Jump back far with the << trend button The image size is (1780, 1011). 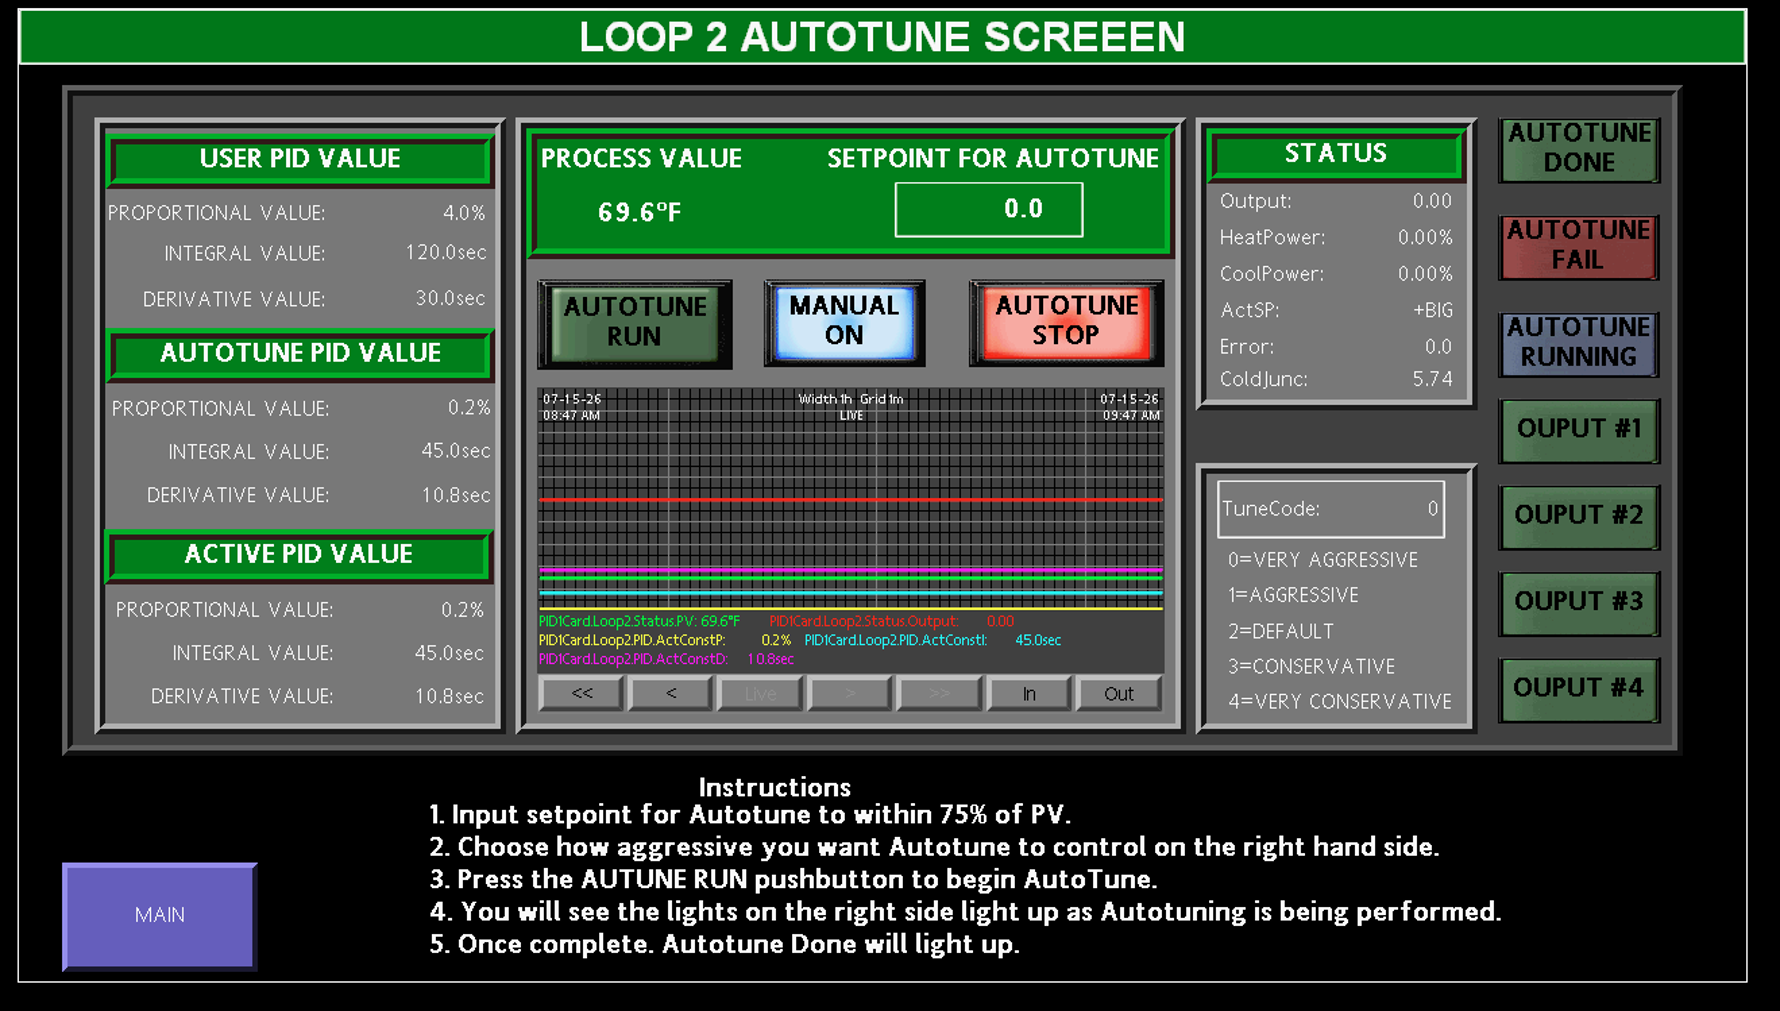pos(582,693)
